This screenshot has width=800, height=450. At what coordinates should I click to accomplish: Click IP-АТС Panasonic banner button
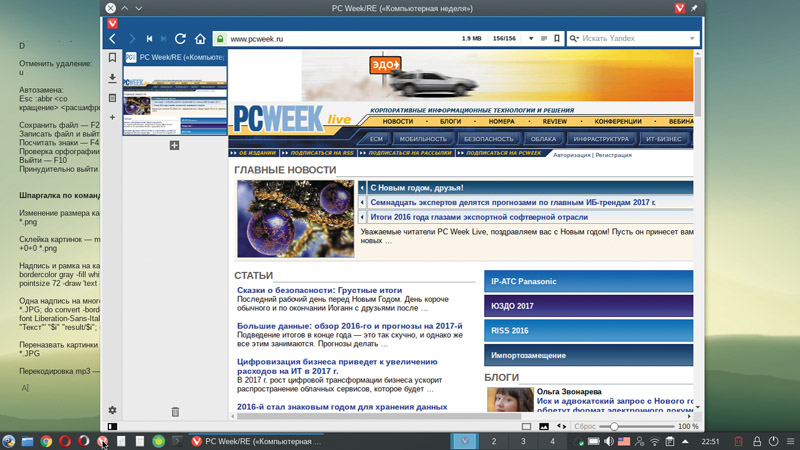(x=588, y=281)
